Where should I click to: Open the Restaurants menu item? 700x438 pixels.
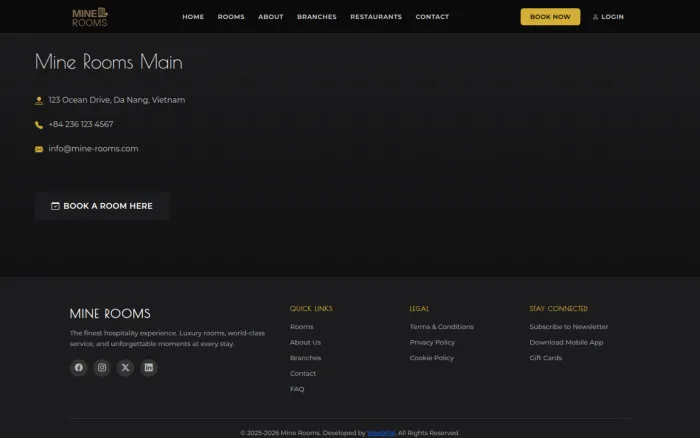pos(376,17)
